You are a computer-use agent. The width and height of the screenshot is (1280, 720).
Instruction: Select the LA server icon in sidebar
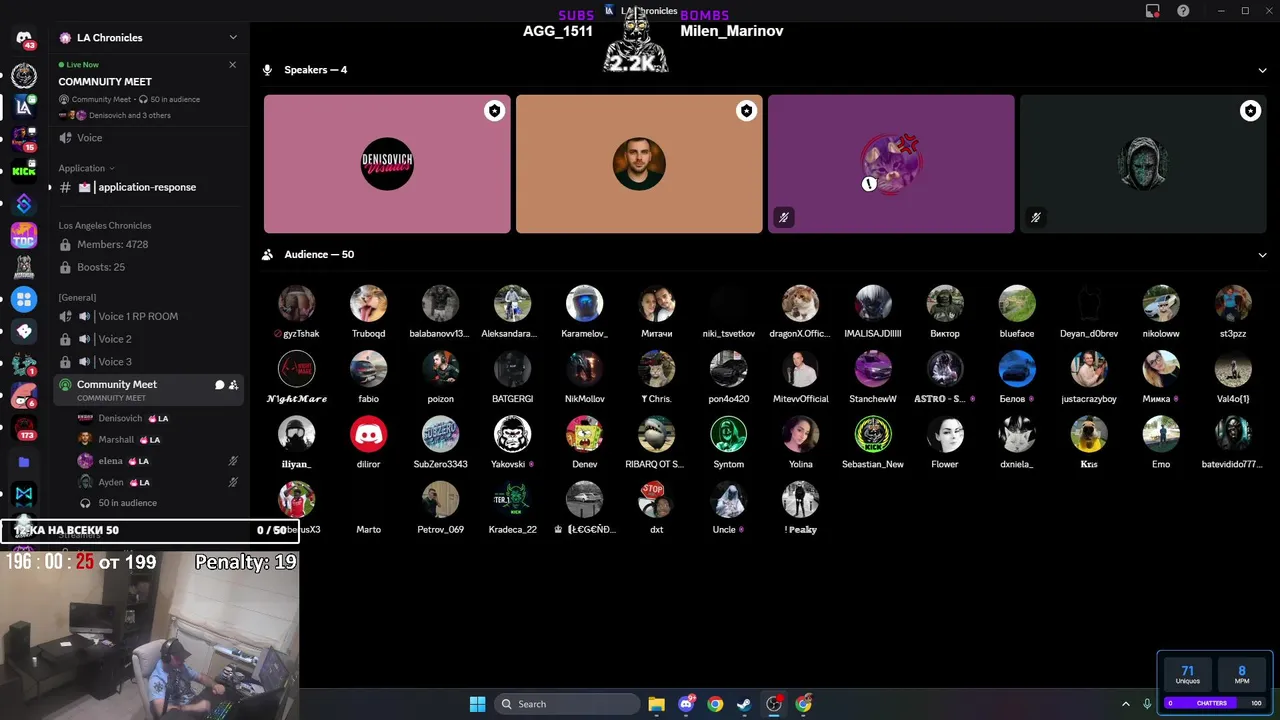click(x=24, y=107)
